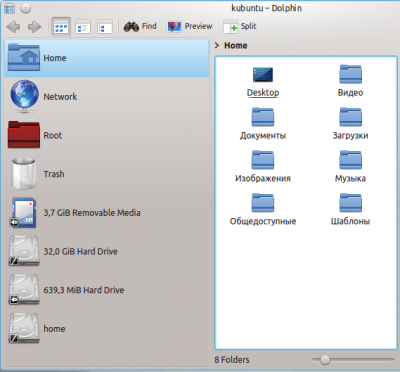Viewport: 400px width, 372px height.
Task: Select the Desktop folder icon
Action: click(263, 75)
